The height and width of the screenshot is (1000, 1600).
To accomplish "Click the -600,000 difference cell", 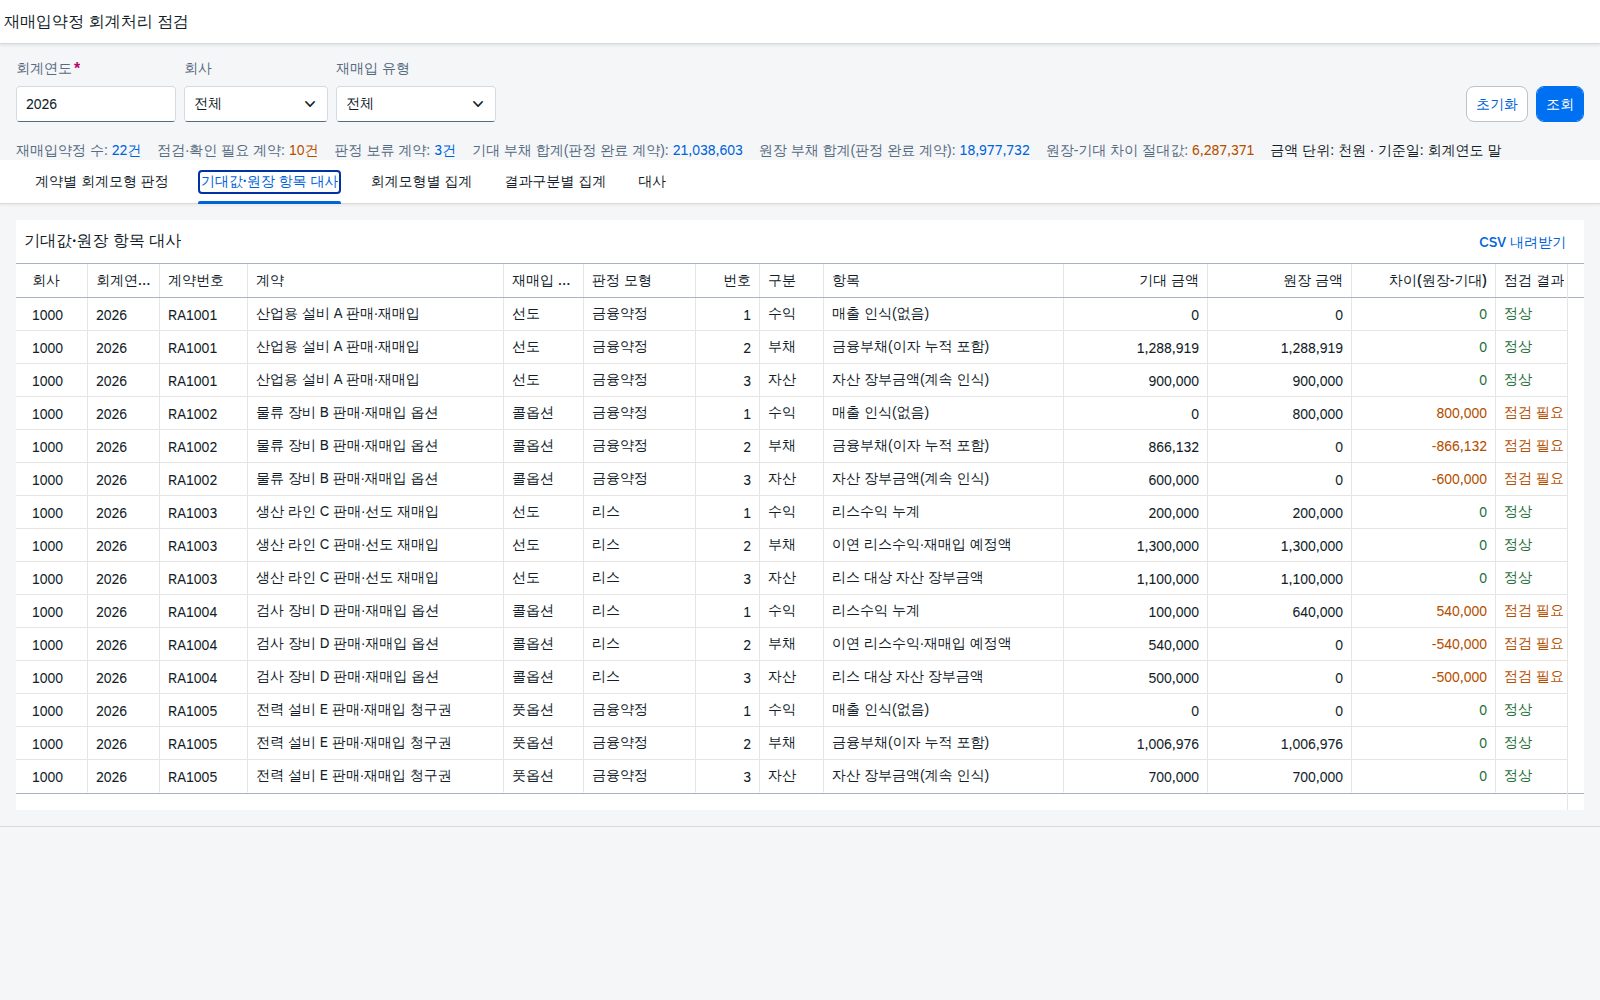I will [1459, 480].
